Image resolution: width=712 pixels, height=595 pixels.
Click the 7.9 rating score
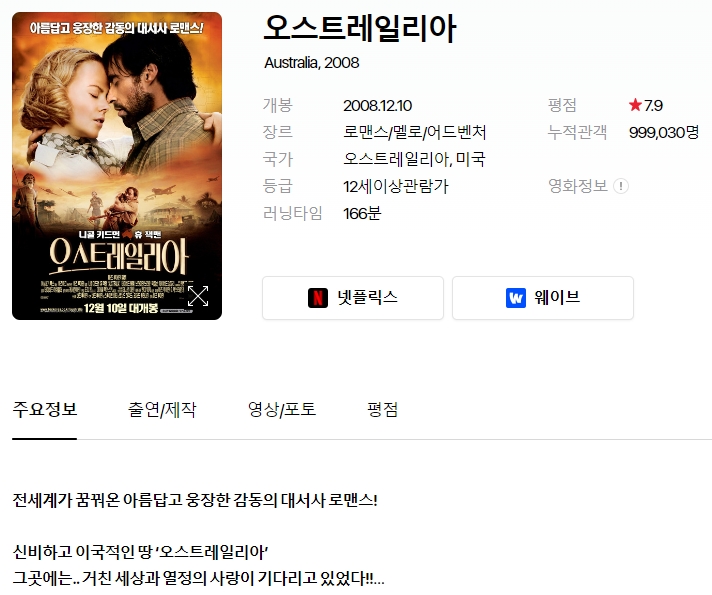pos(653,105)
